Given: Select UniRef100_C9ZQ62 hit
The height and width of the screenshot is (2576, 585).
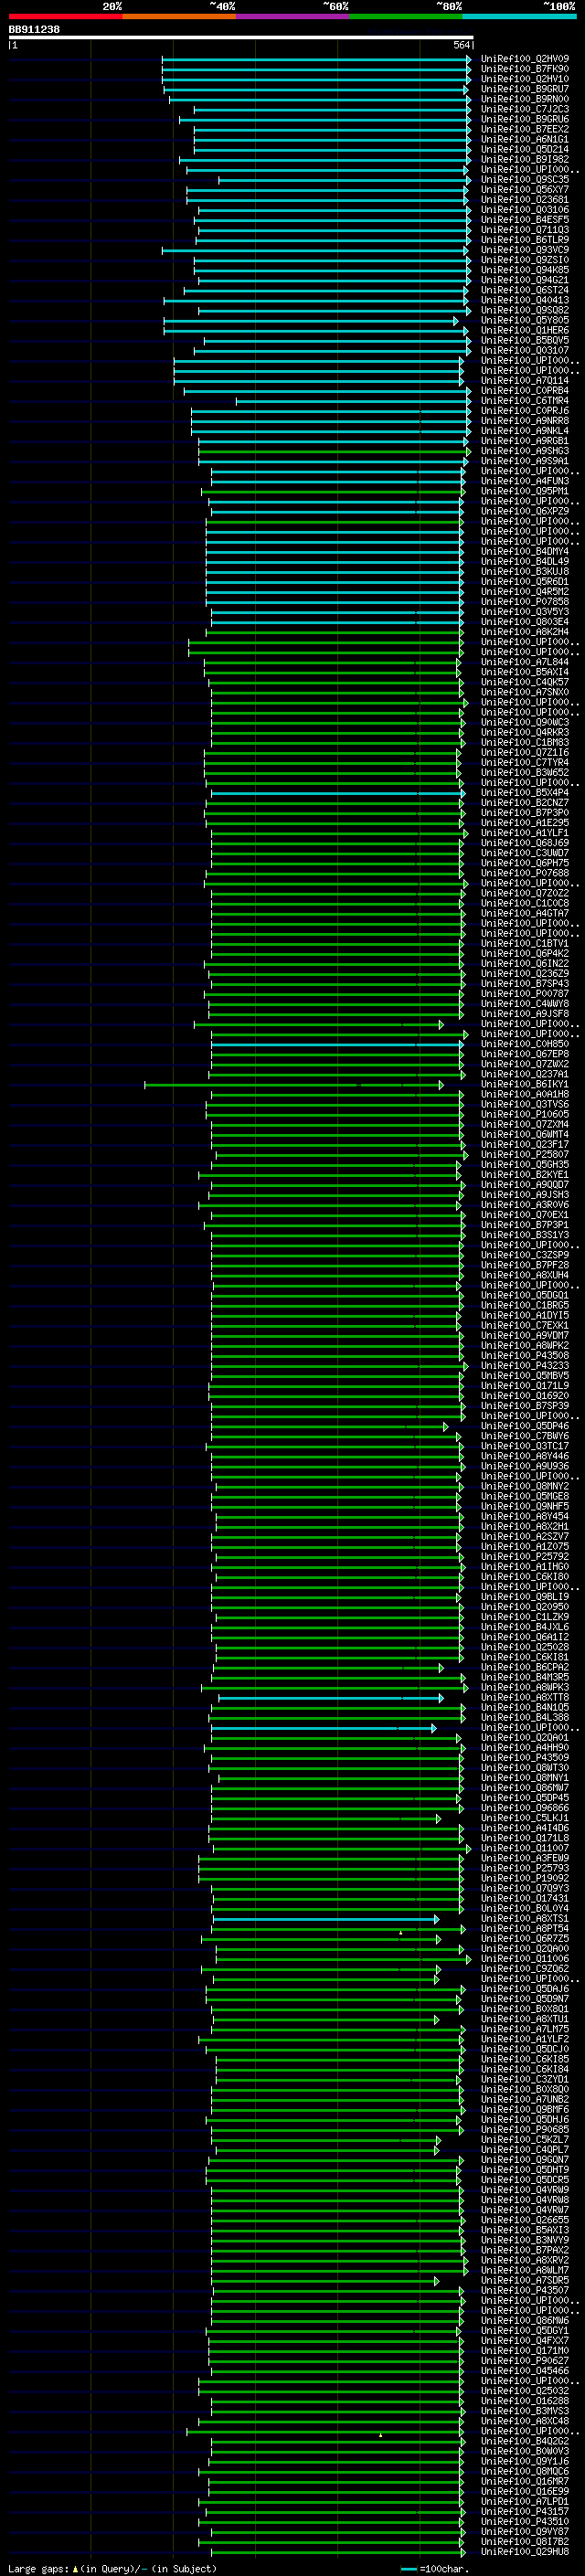Looking at the screenshot, I should click(524, 1968).
